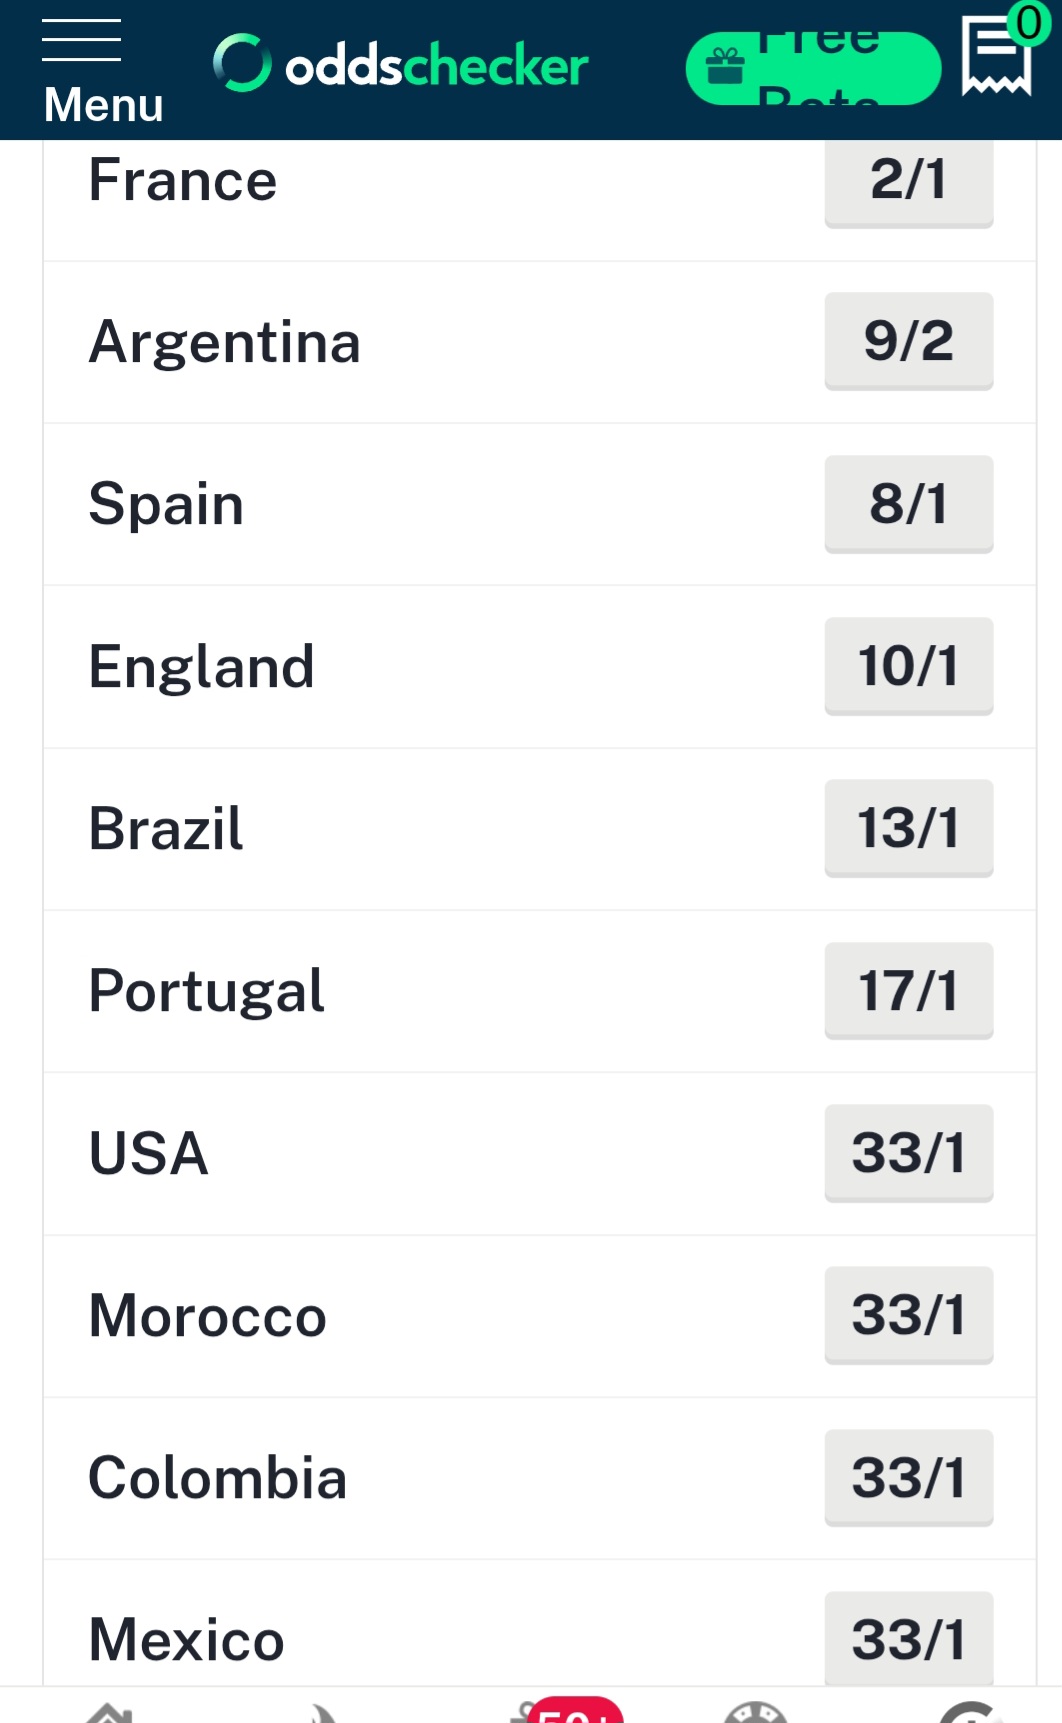
Task: Tap the gift icon in Free Bets
Action: (725, 68)
